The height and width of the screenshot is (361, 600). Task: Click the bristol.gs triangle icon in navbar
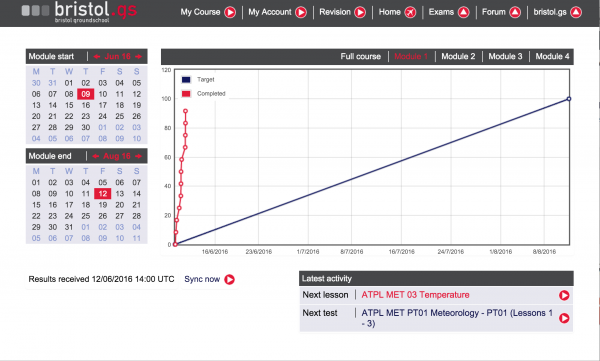pyautogui.click(x=576, y=12)
